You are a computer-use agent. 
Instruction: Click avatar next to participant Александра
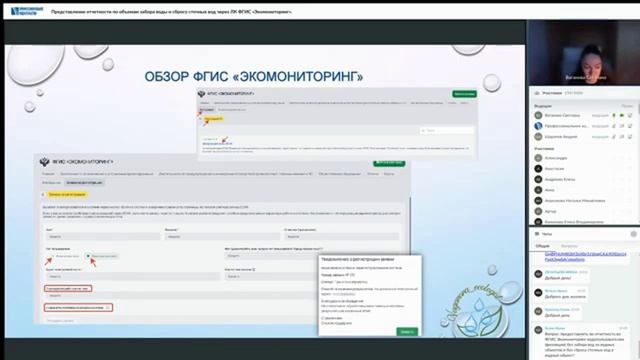[x=538, y=158]
